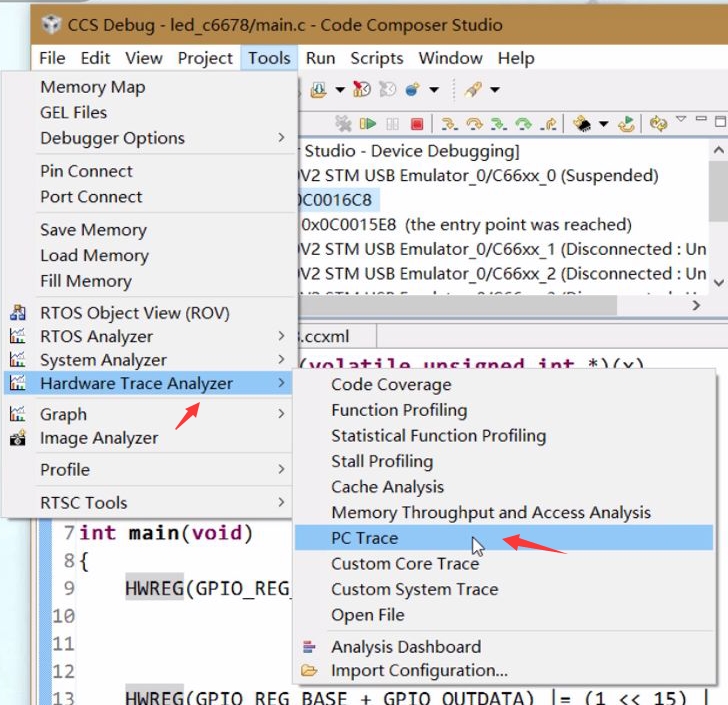Click the Restart green arrow icon
The image size is (728, 705).
[x=626, y=124]
